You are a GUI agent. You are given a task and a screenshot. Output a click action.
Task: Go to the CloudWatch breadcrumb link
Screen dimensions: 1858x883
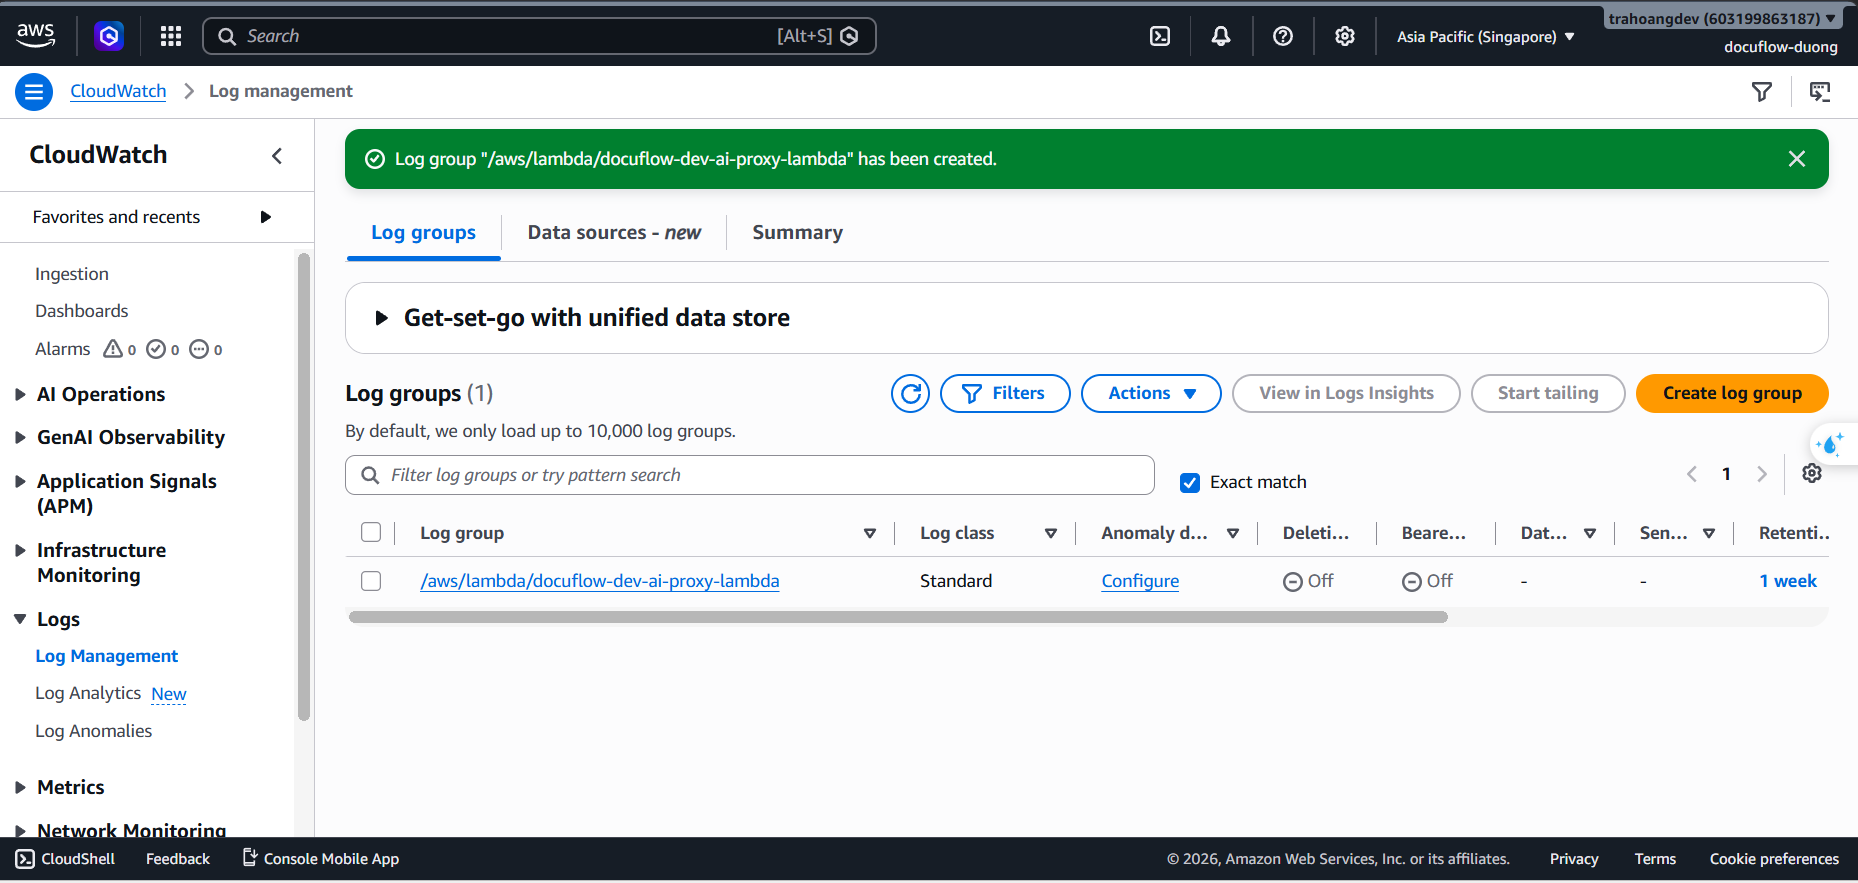[118, 91]
